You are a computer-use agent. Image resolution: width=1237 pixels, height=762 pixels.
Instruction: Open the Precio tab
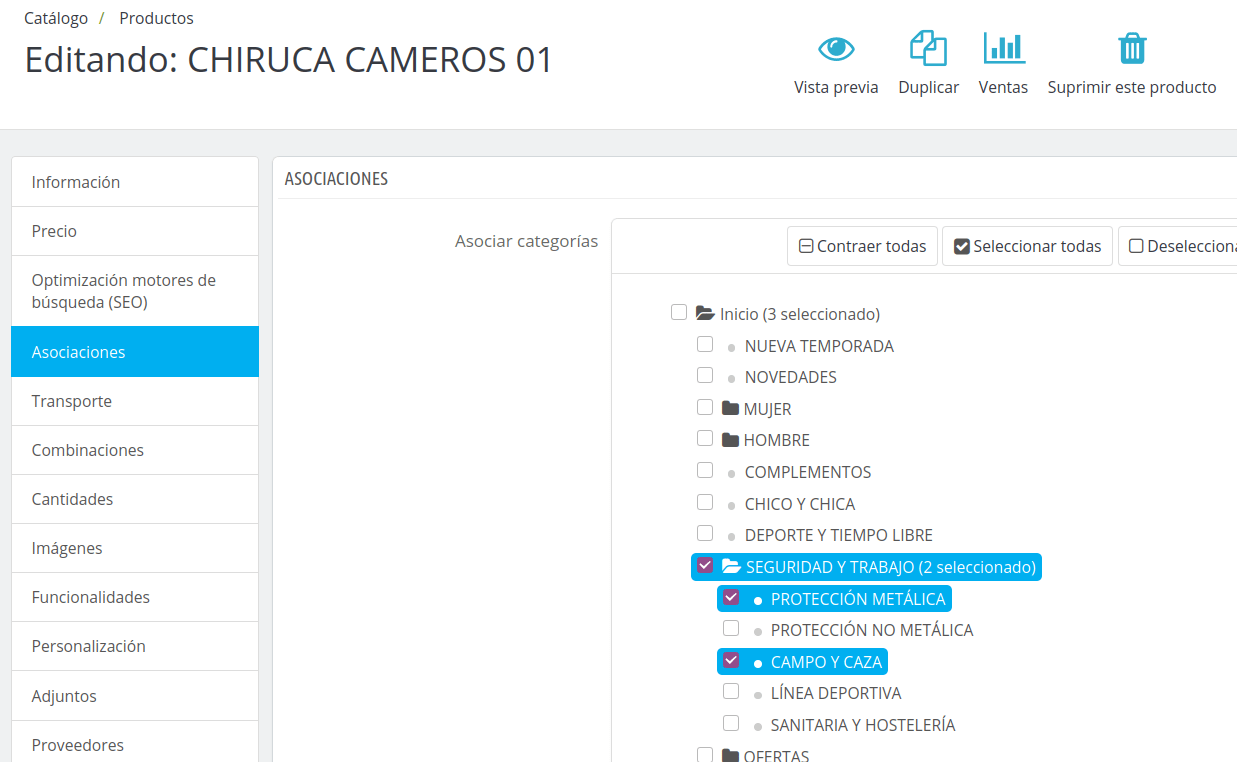click(135, 231)
